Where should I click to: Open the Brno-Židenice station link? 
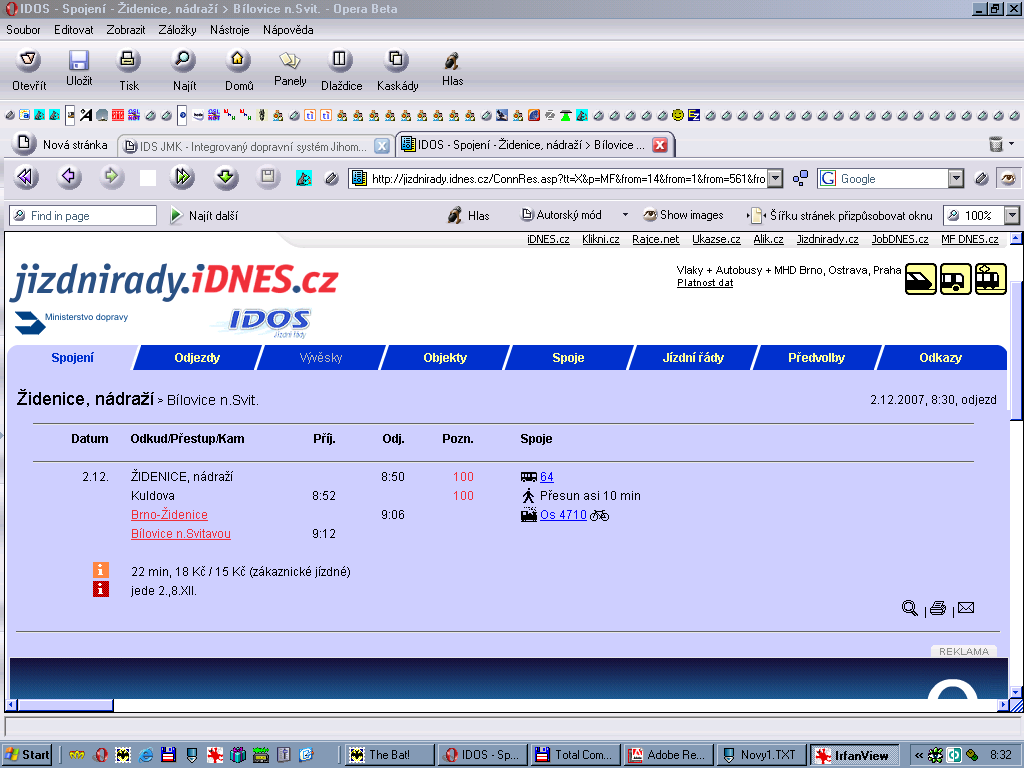click(169, 515)
